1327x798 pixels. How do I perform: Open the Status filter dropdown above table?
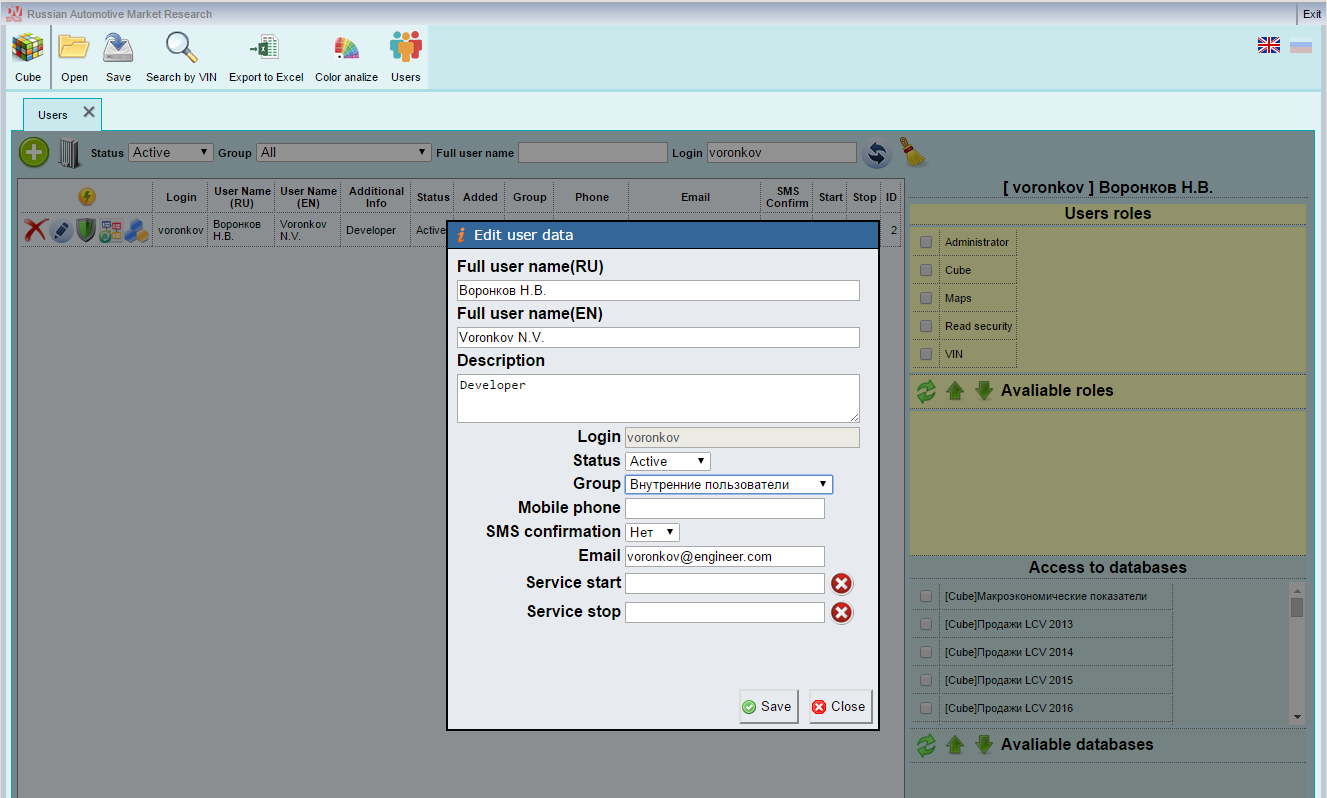[x=171, y=153]
